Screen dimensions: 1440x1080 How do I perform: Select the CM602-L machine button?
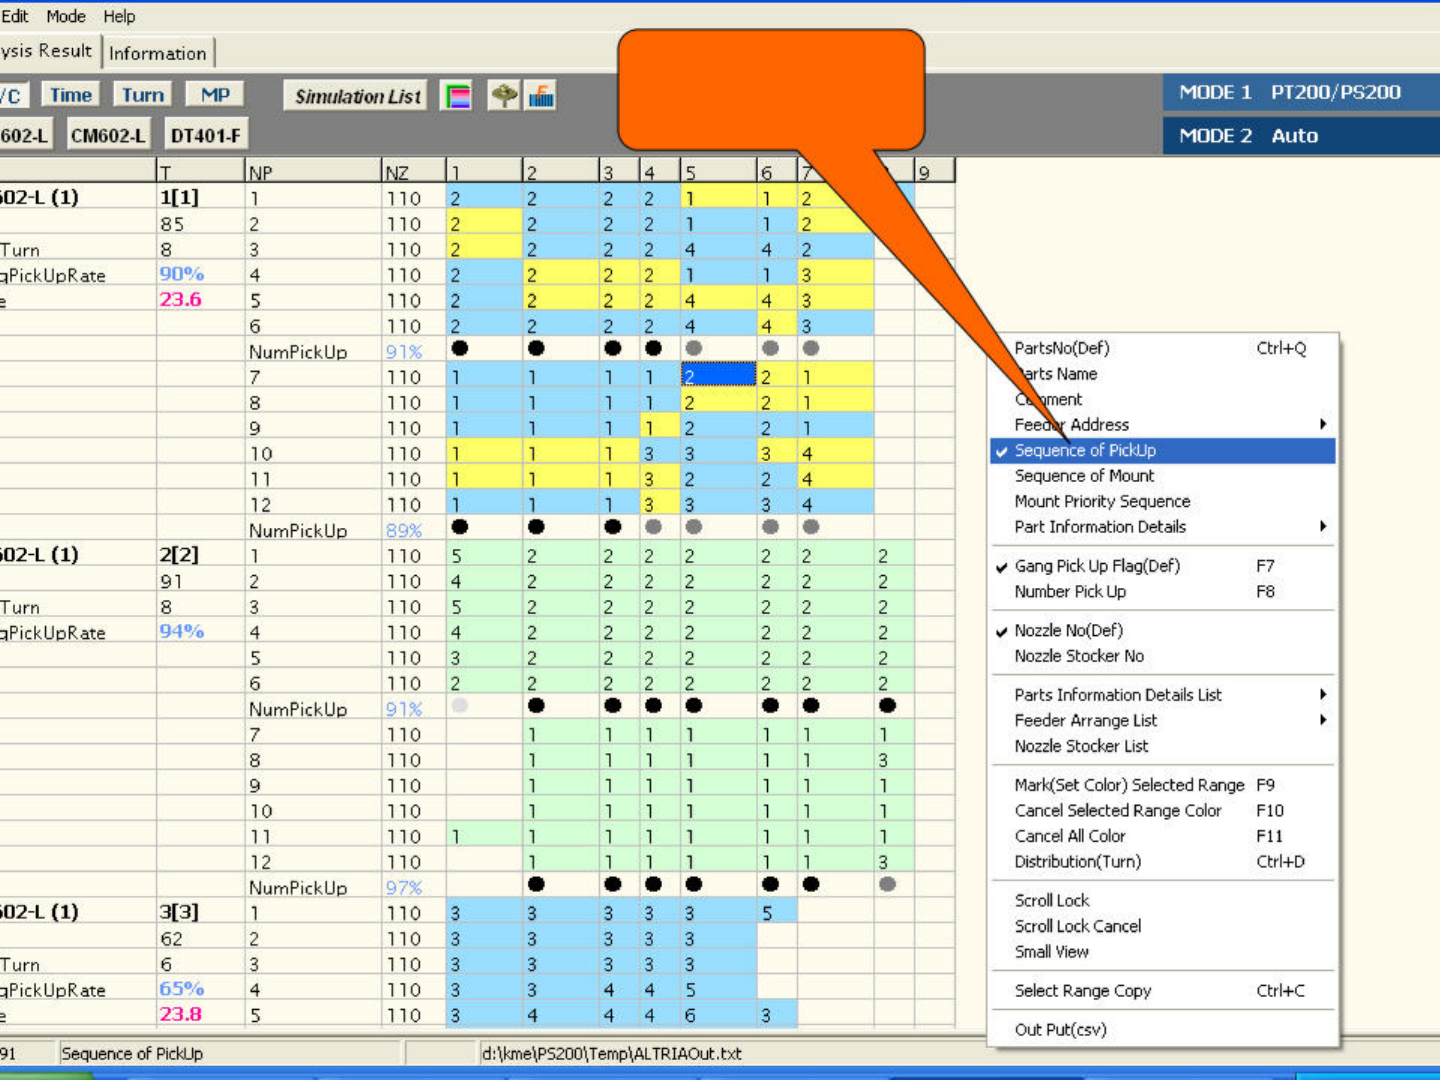point(107,135)
